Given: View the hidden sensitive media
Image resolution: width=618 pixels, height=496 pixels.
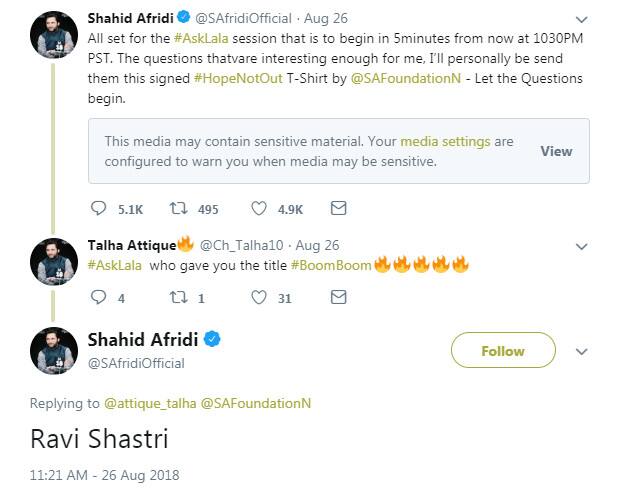Looking at the screenshot, I should click(x=556, y=151).
